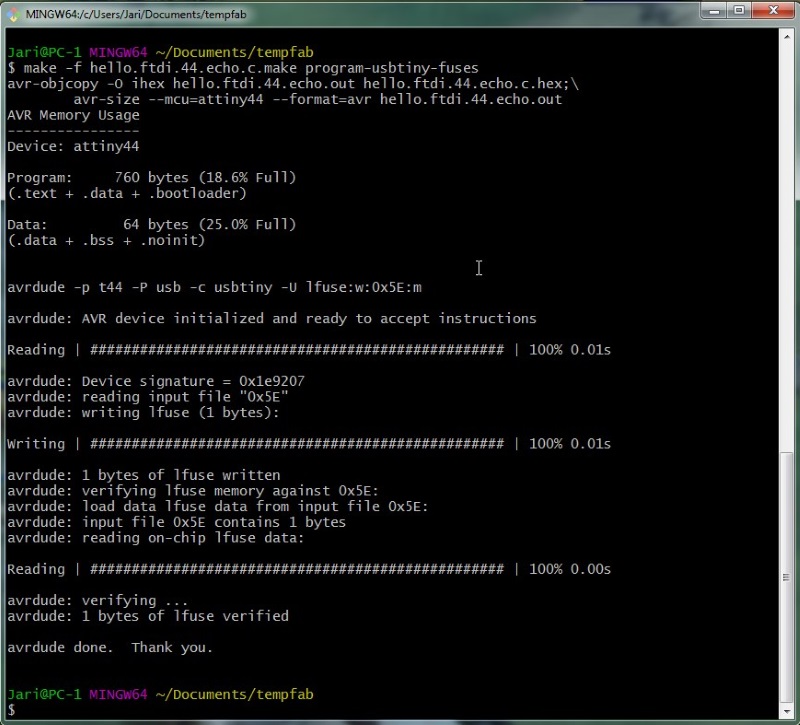Screen dimensions: 800x725
Task: Minimize the MINGW64 terminal window
Action: (x=714, y=11)
